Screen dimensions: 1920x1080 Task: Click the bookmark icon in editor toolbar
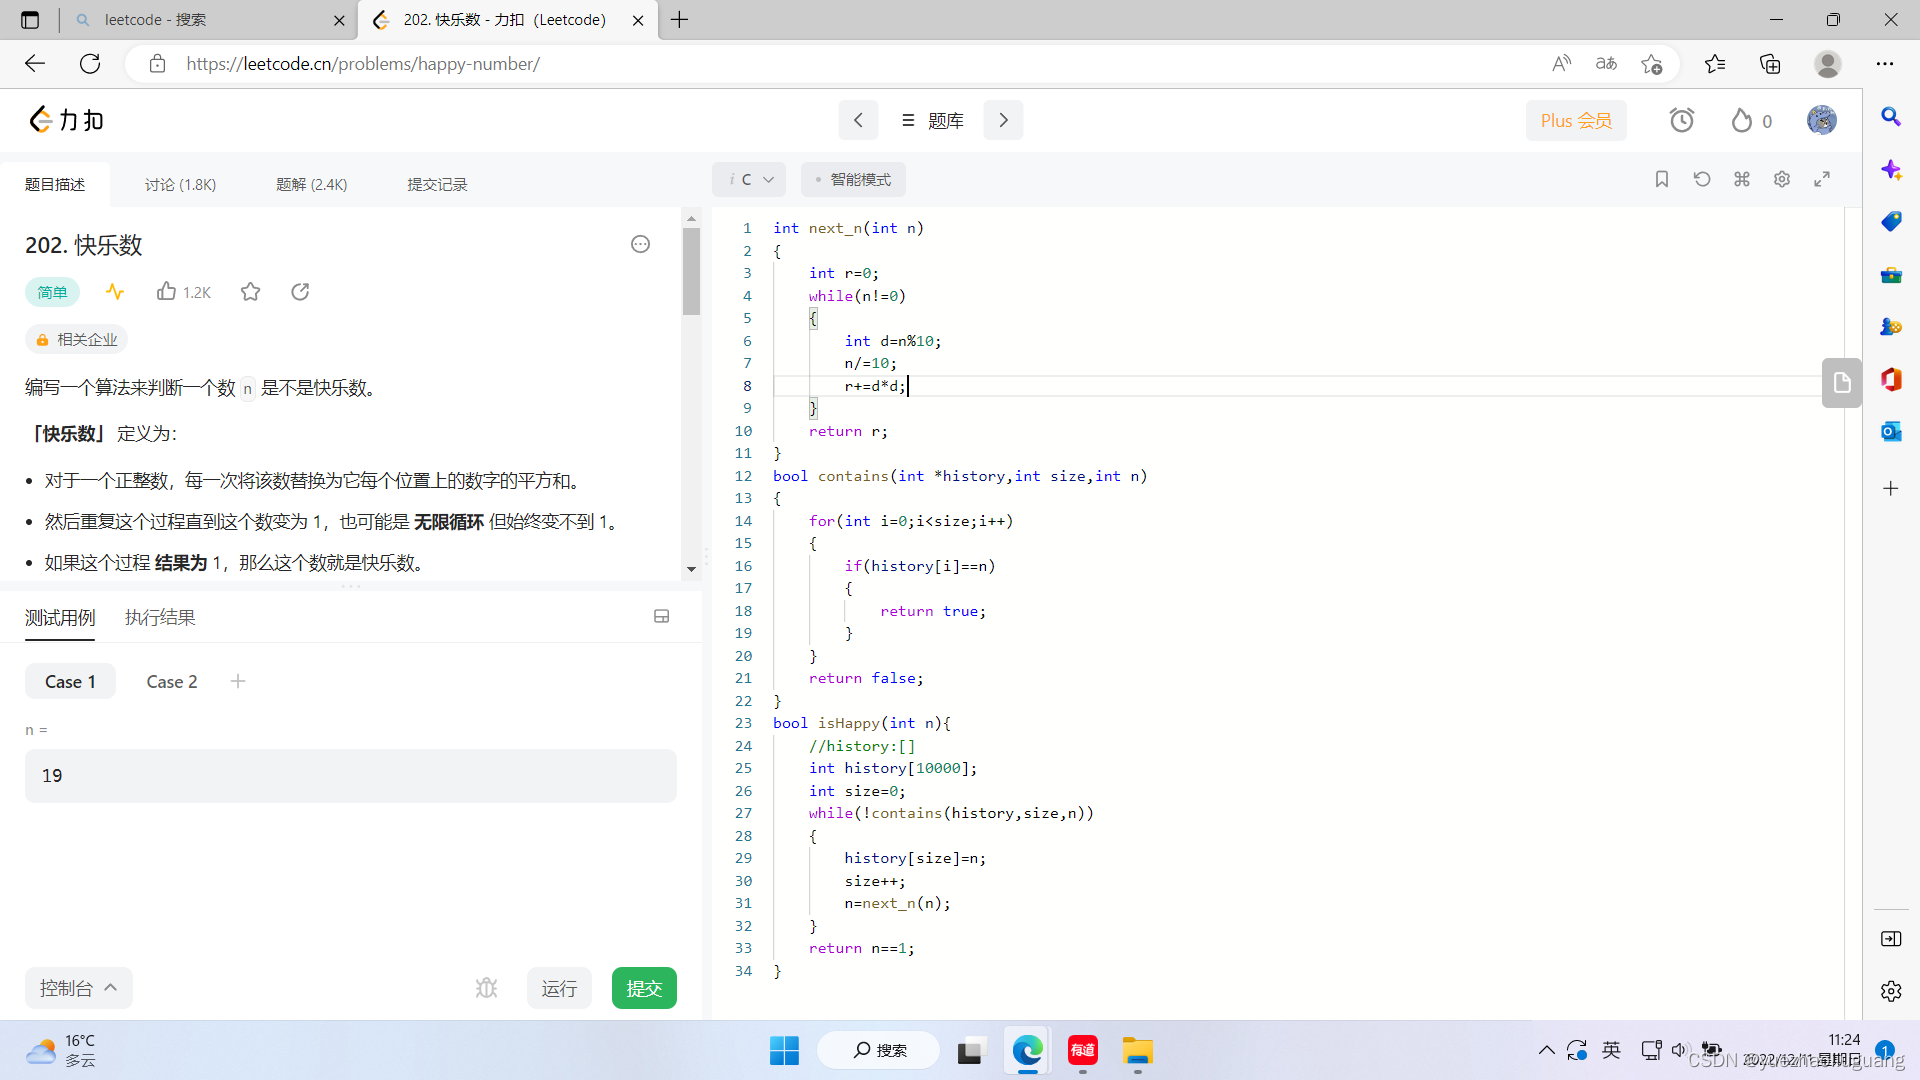[x=1661, y=179]
